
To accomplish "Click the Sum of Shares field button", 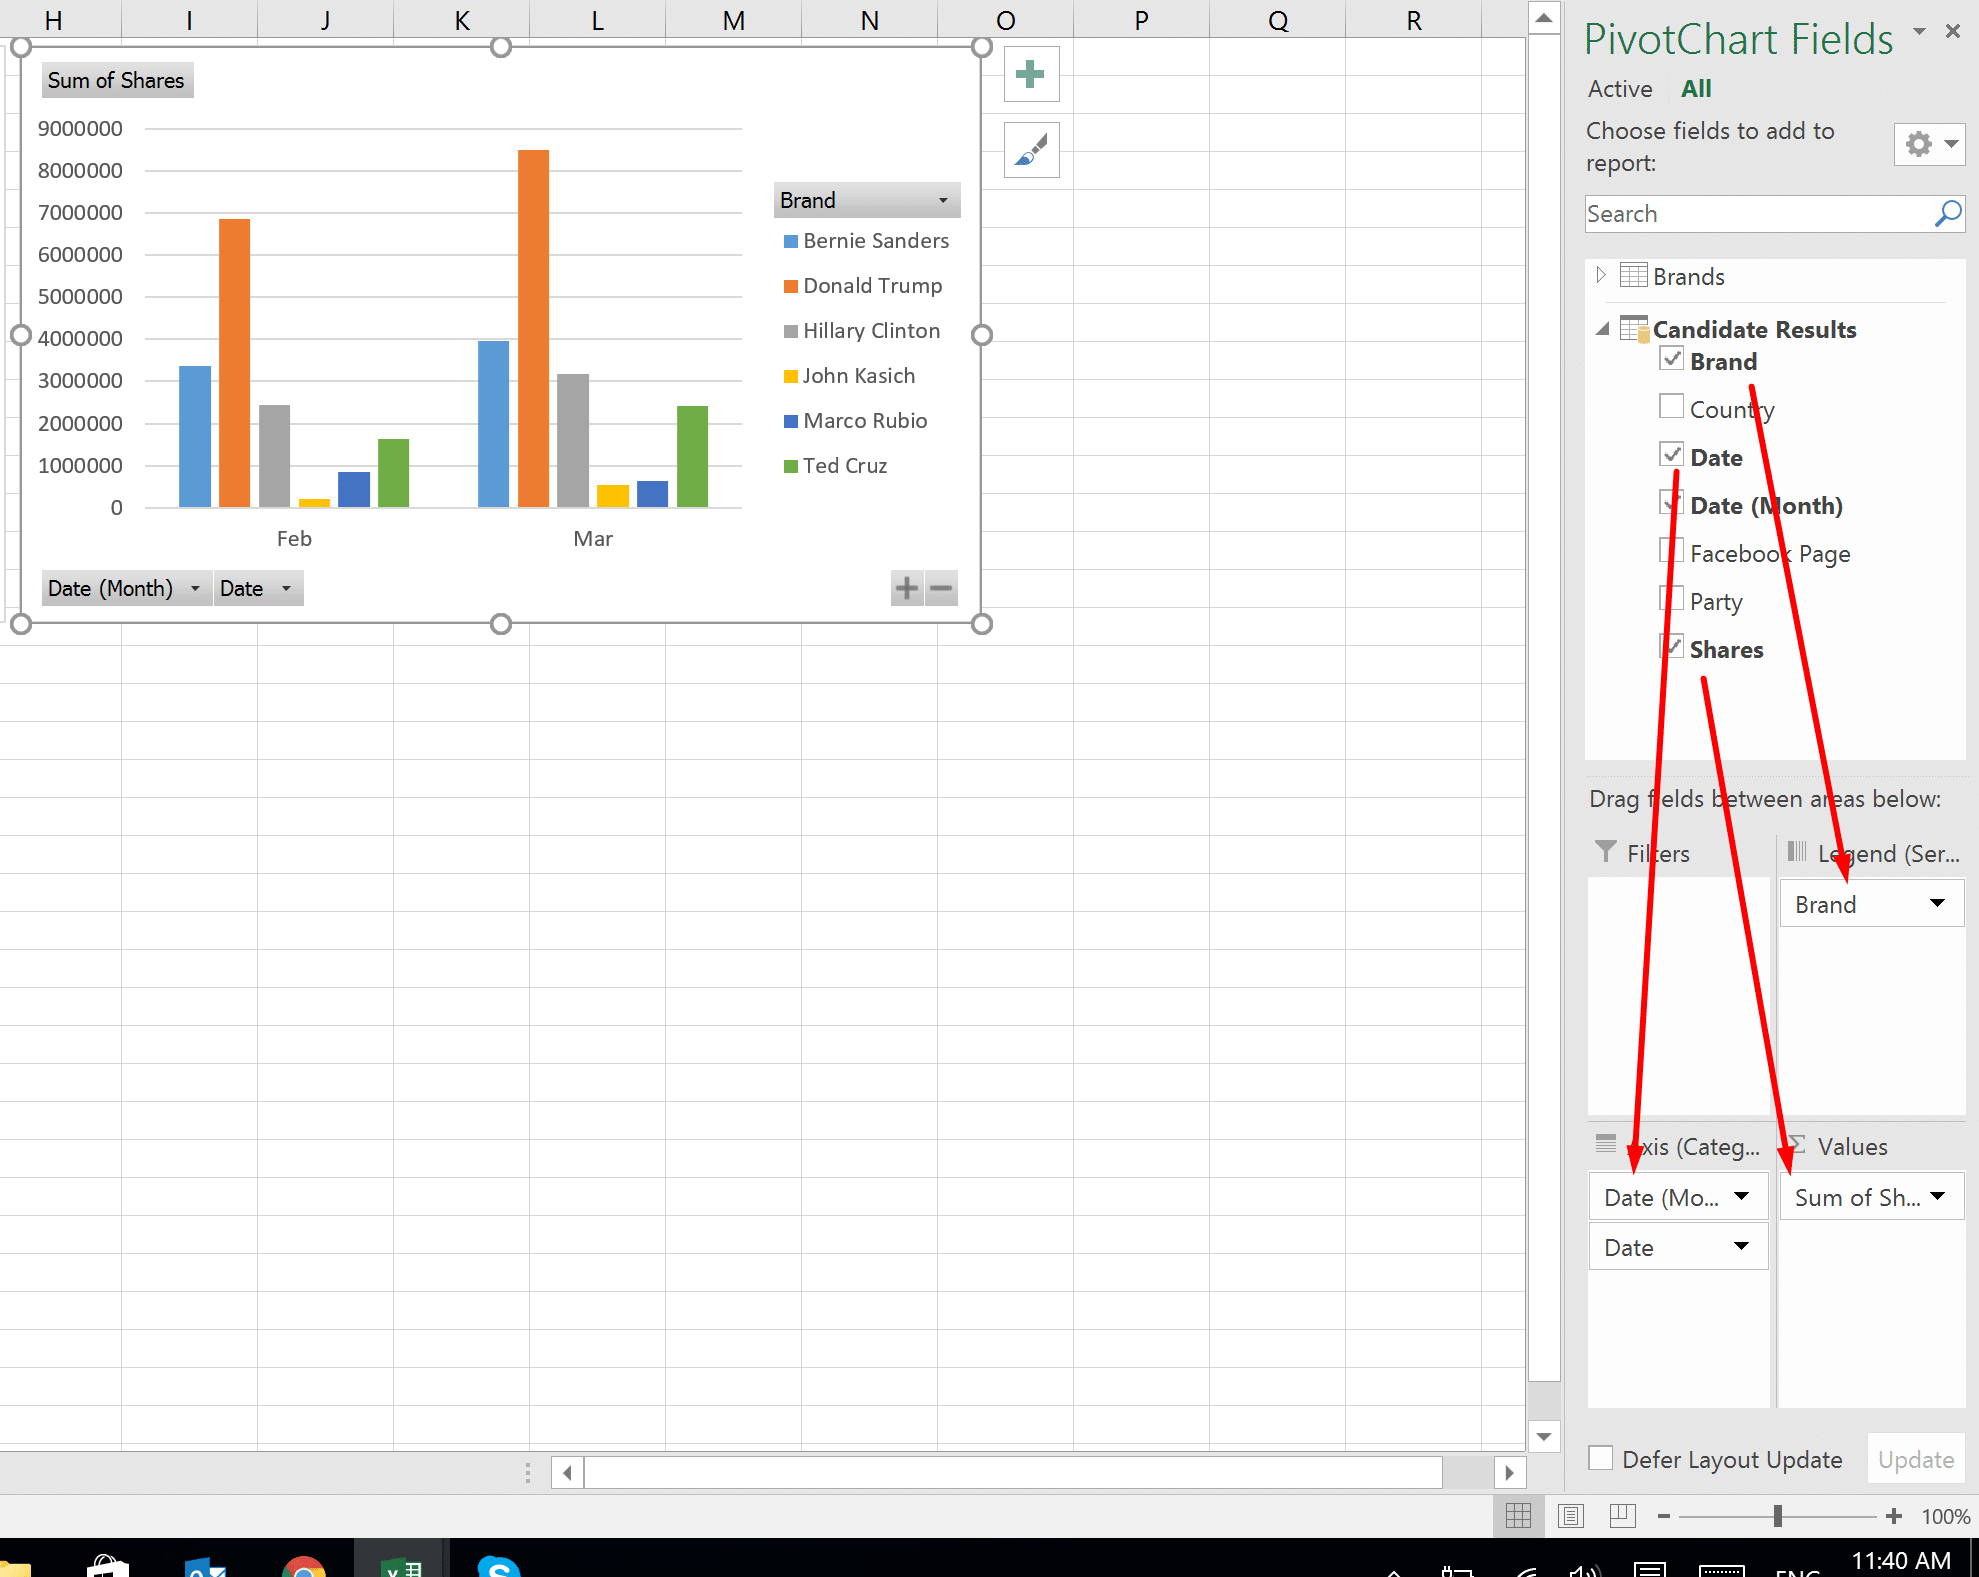I will [x=117, y=80].
